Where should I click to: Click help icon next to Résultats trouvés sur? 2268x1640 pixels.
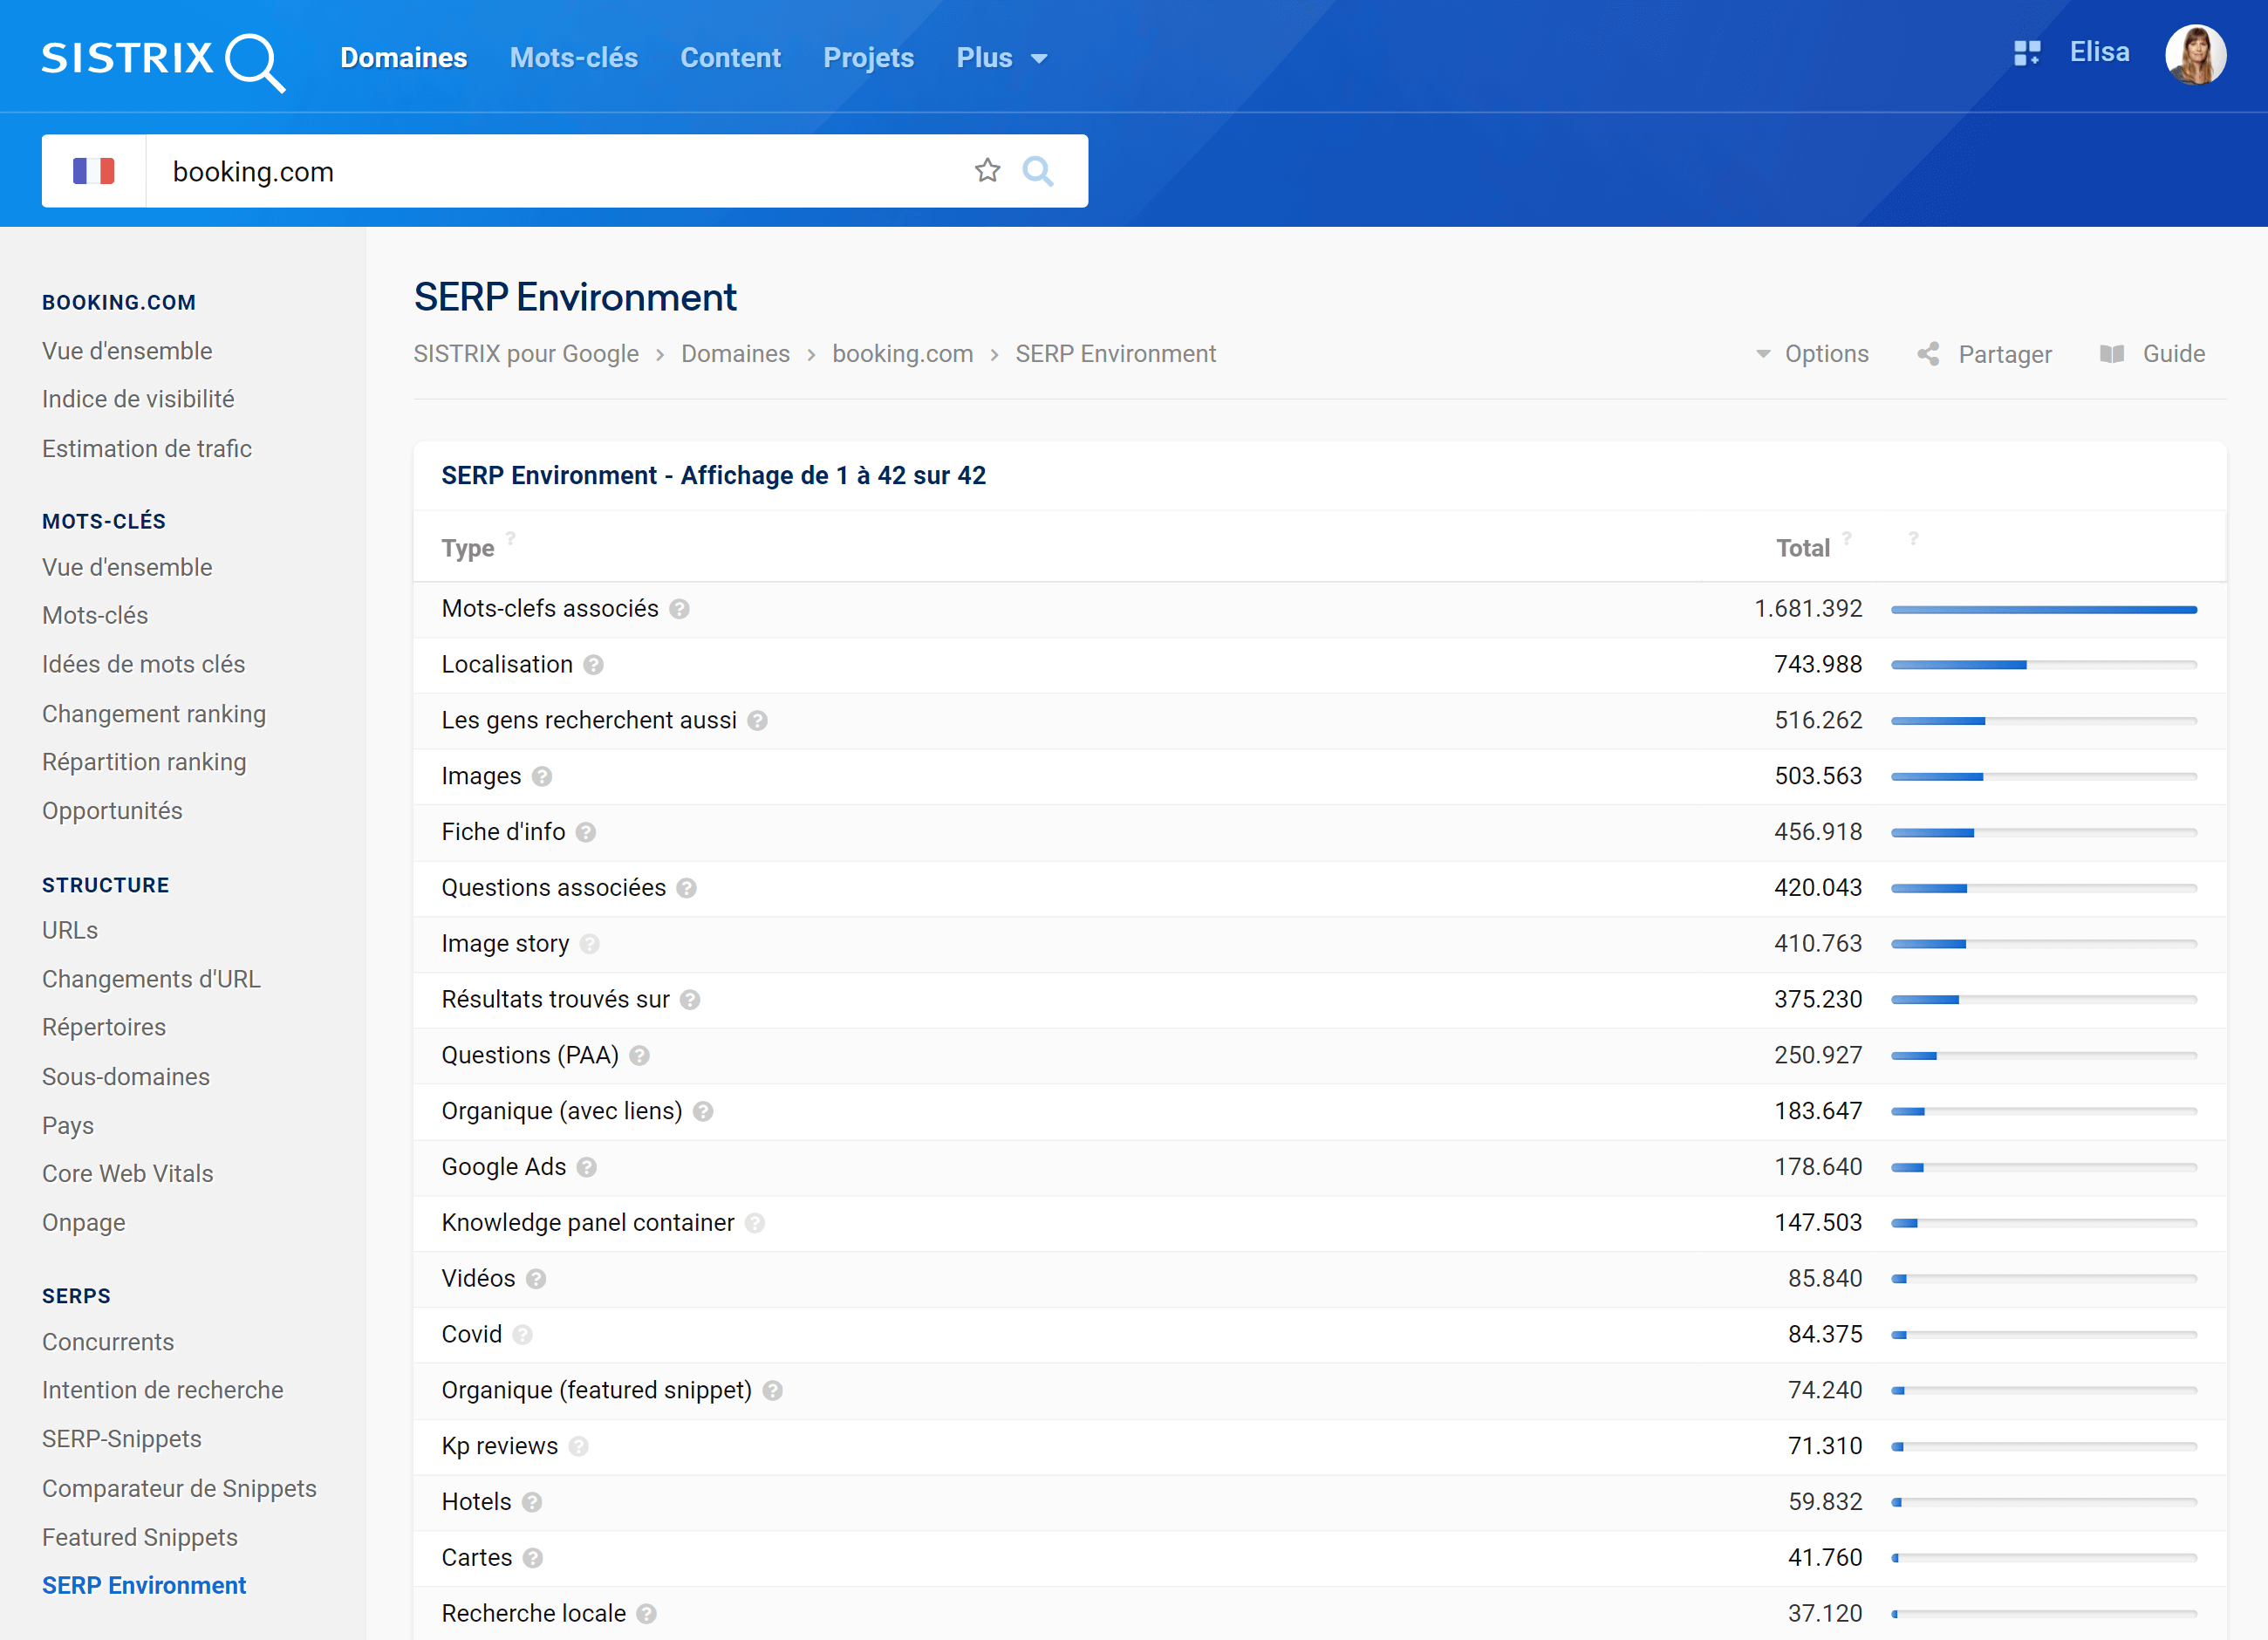pos(690,1000)
